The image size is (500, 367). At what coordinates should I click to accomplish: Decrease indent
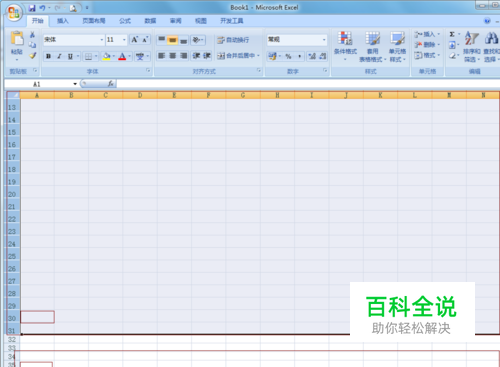tap(196, 56)
